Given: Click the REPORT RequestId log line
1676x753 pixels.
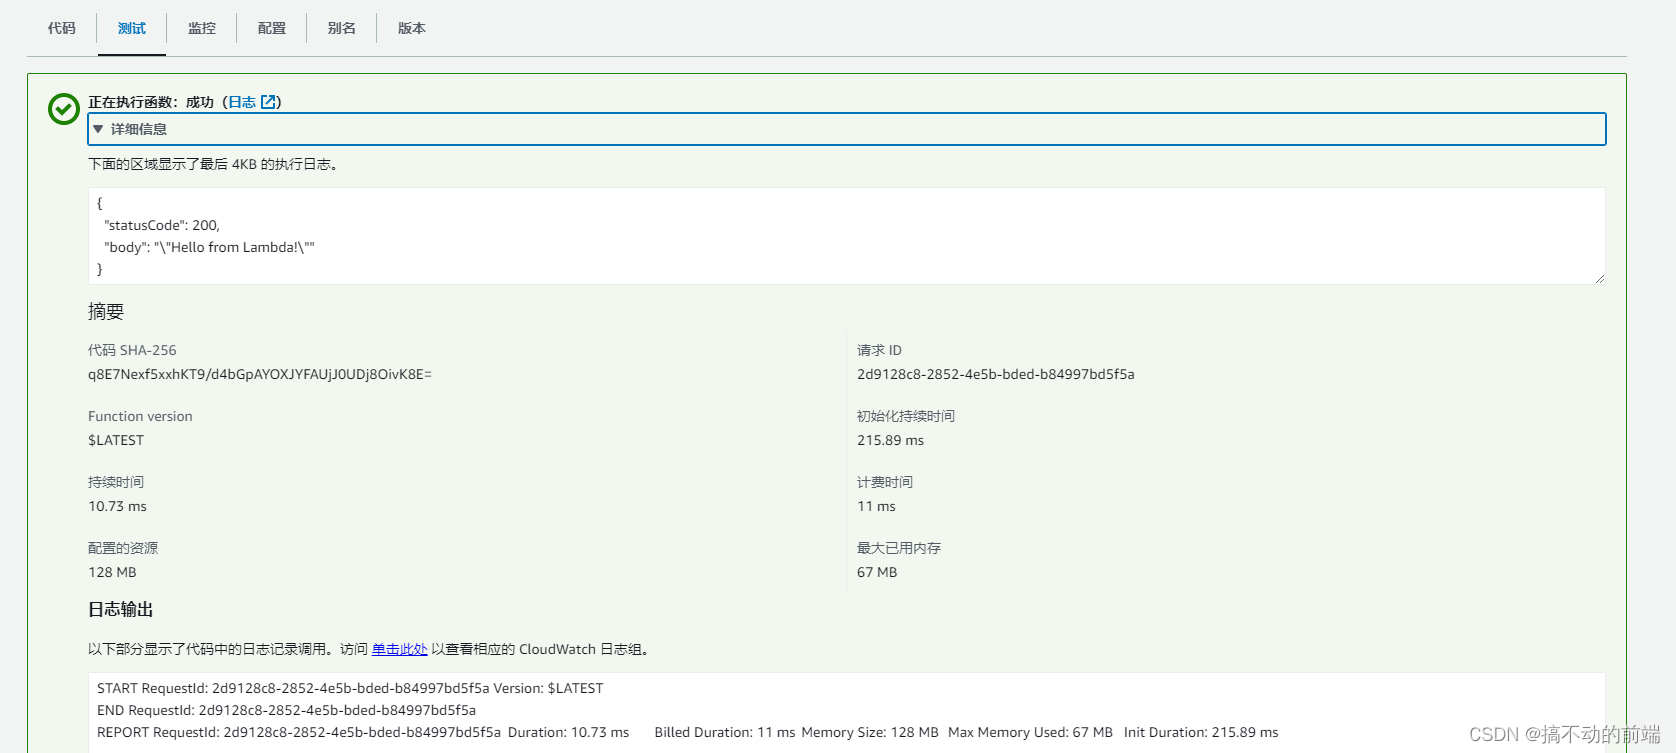Looking at the screenshot, I should (687, 732).
